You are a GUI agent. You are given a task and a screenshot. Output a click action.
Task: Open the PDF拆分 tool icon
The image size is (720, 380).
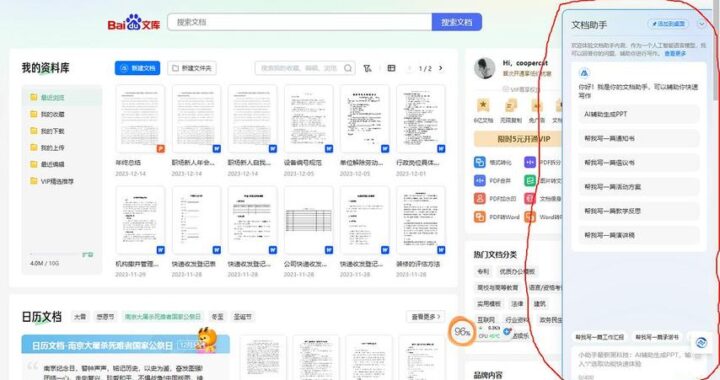point(530,162)
